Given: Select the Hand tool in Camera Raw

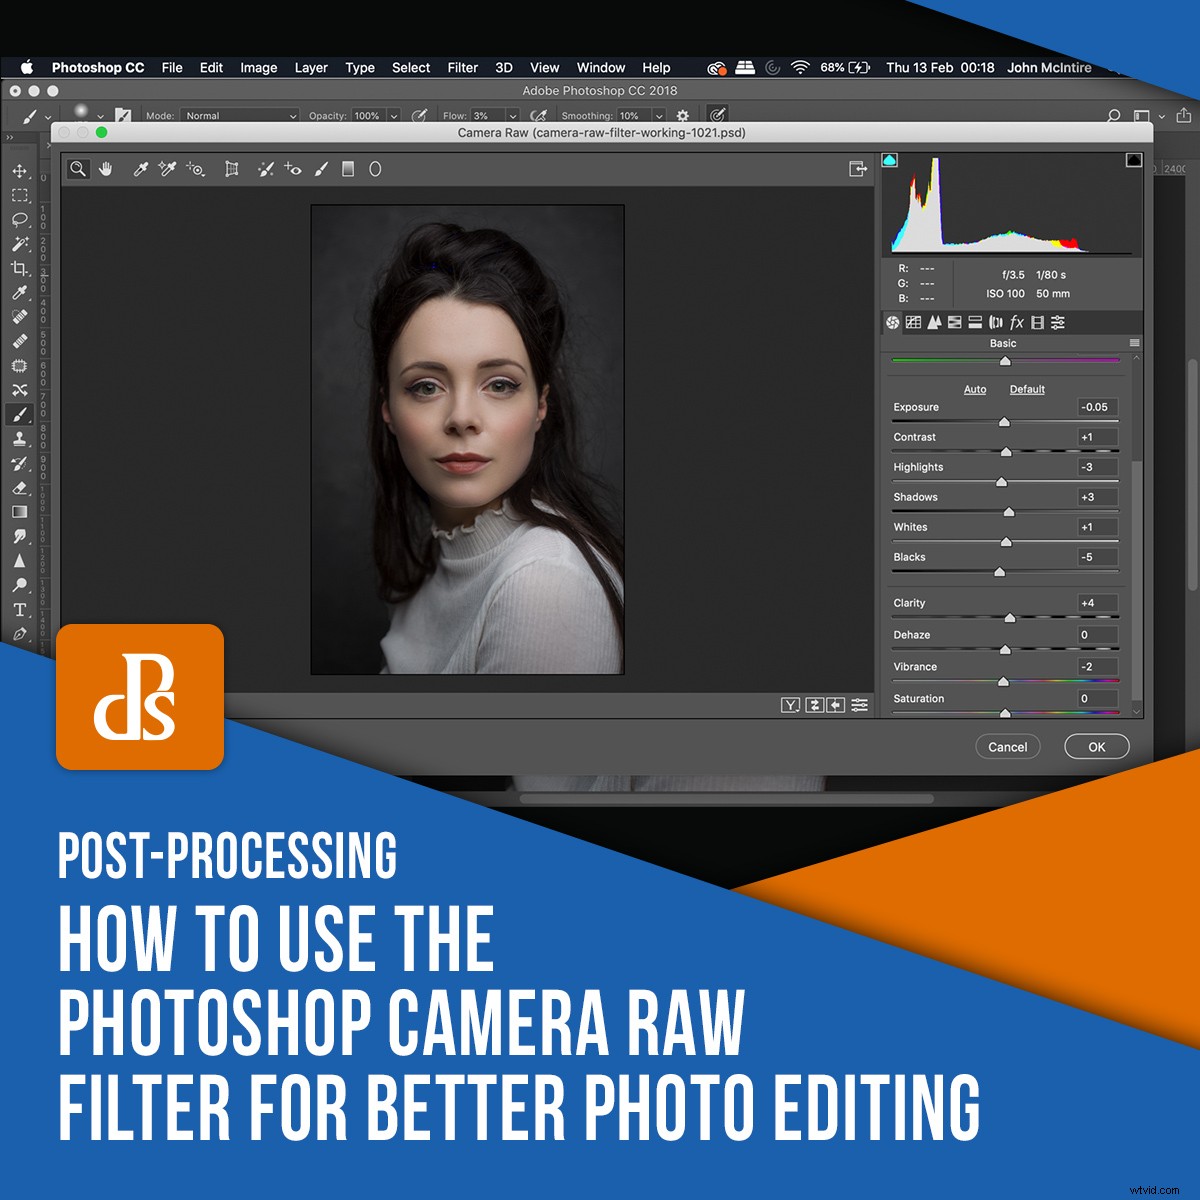Looking at the screenshot, I should point(105,169).
